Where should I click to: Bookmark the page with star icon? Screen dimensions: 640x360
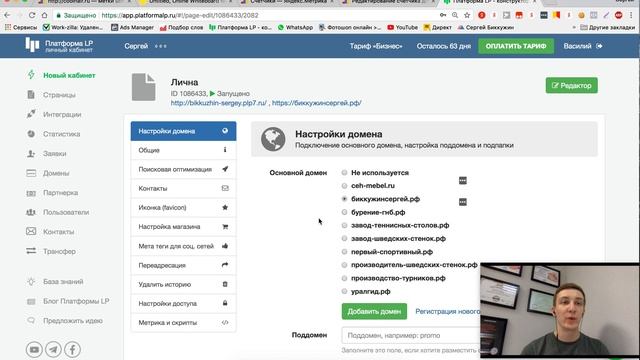click(467, 15)
